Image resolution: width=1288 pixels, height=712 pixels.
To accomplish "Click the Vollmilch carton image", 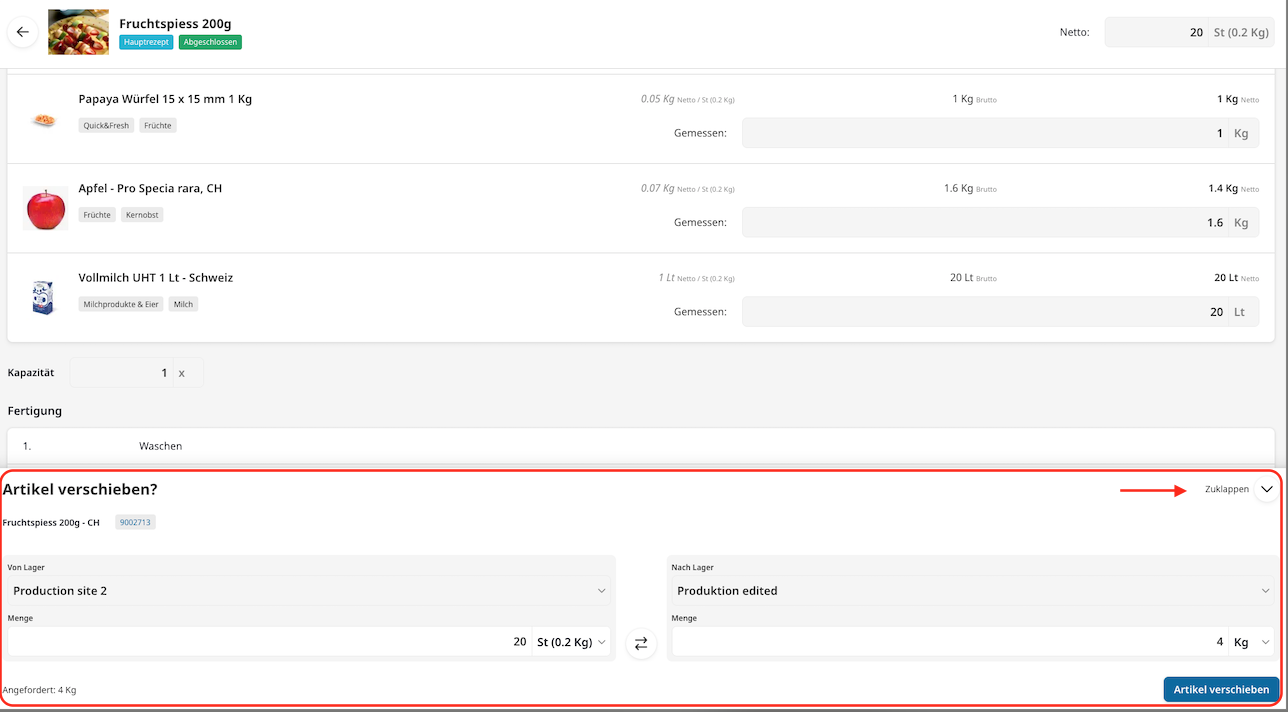I will coord(43,297).
